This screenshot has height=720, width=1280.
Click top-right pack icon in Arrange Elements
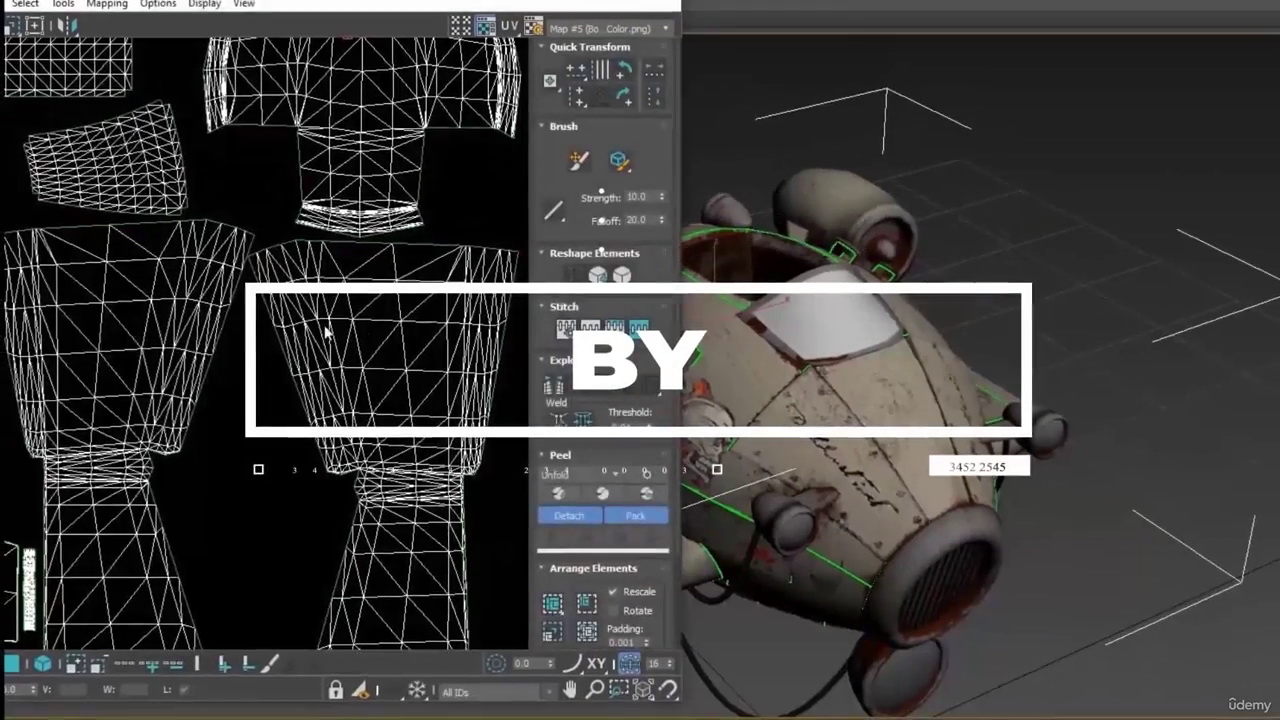pyautogui.click(x=587, y=603)
